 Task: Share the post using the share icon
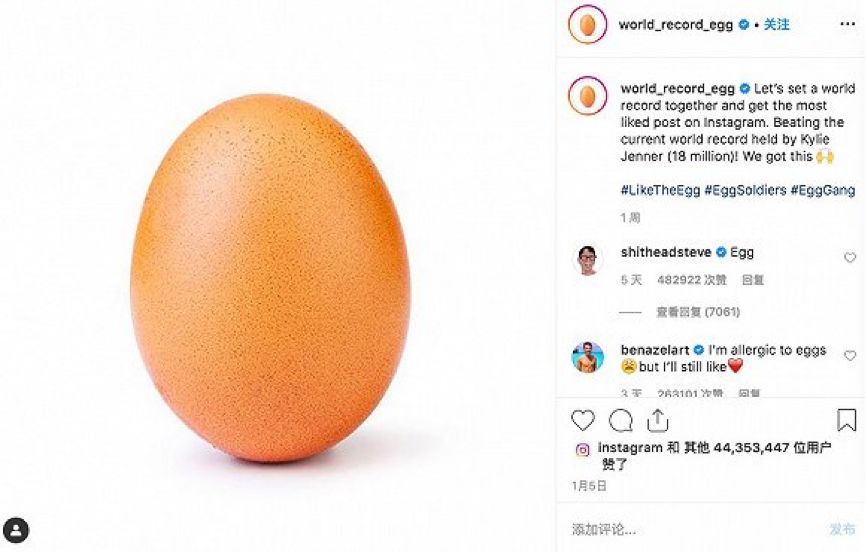657,420
